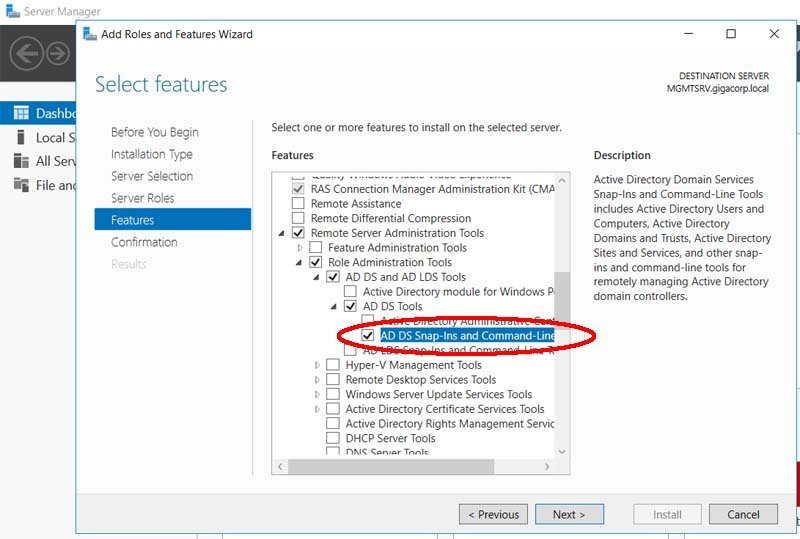Close the Add Roles and Features Wizard window
This screenshot has width=800, height=539.
(x=774, y=34)
